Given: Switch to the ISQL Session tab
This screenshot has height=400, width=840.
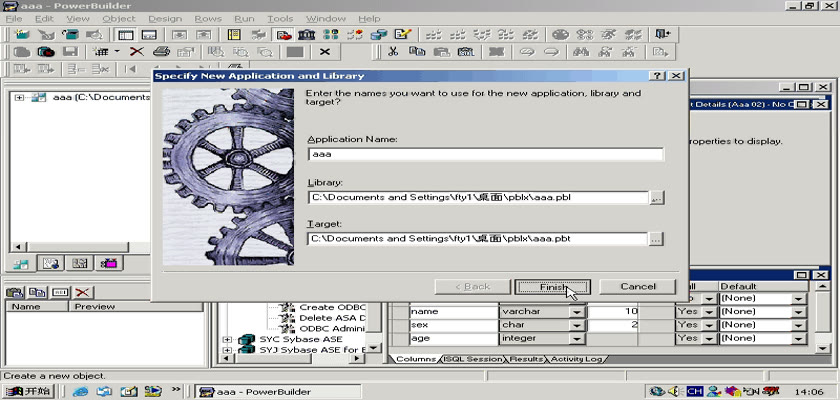Looking at the screenshot, I should (x=474, y=359).
